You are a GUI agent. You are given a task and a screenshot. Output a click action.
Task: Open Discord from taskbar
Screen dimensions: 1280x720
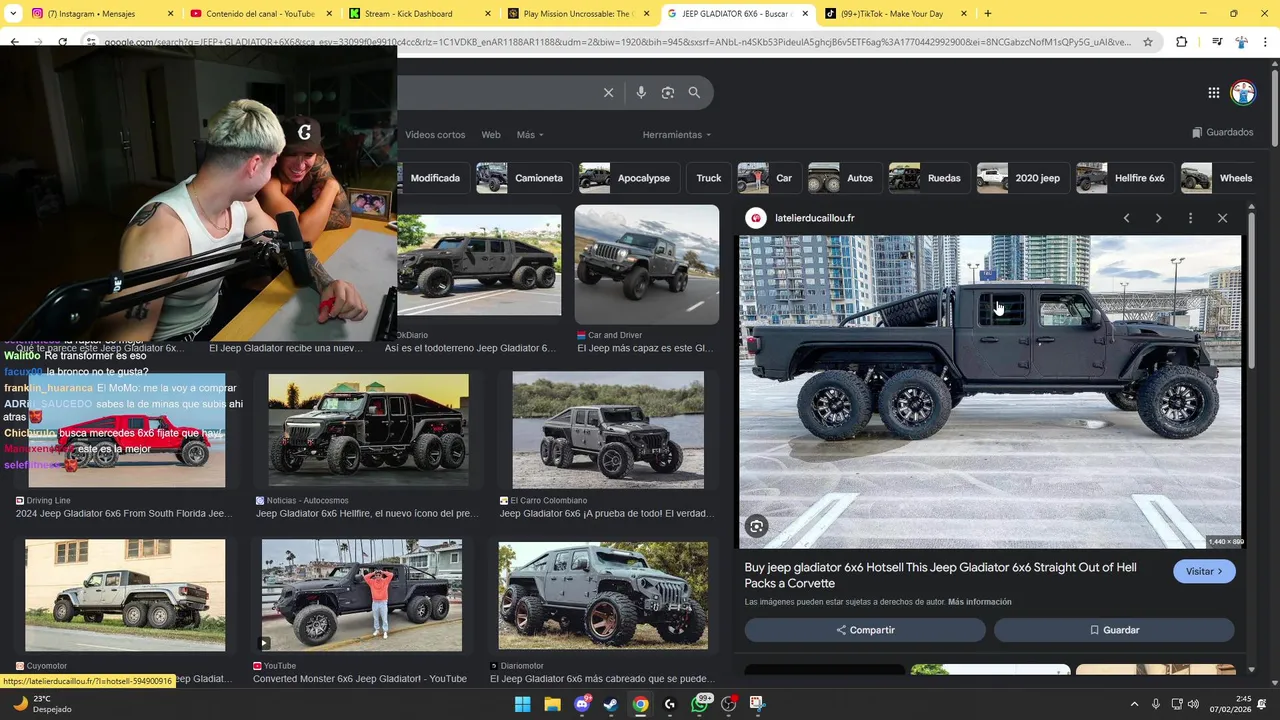pos(582,704)
